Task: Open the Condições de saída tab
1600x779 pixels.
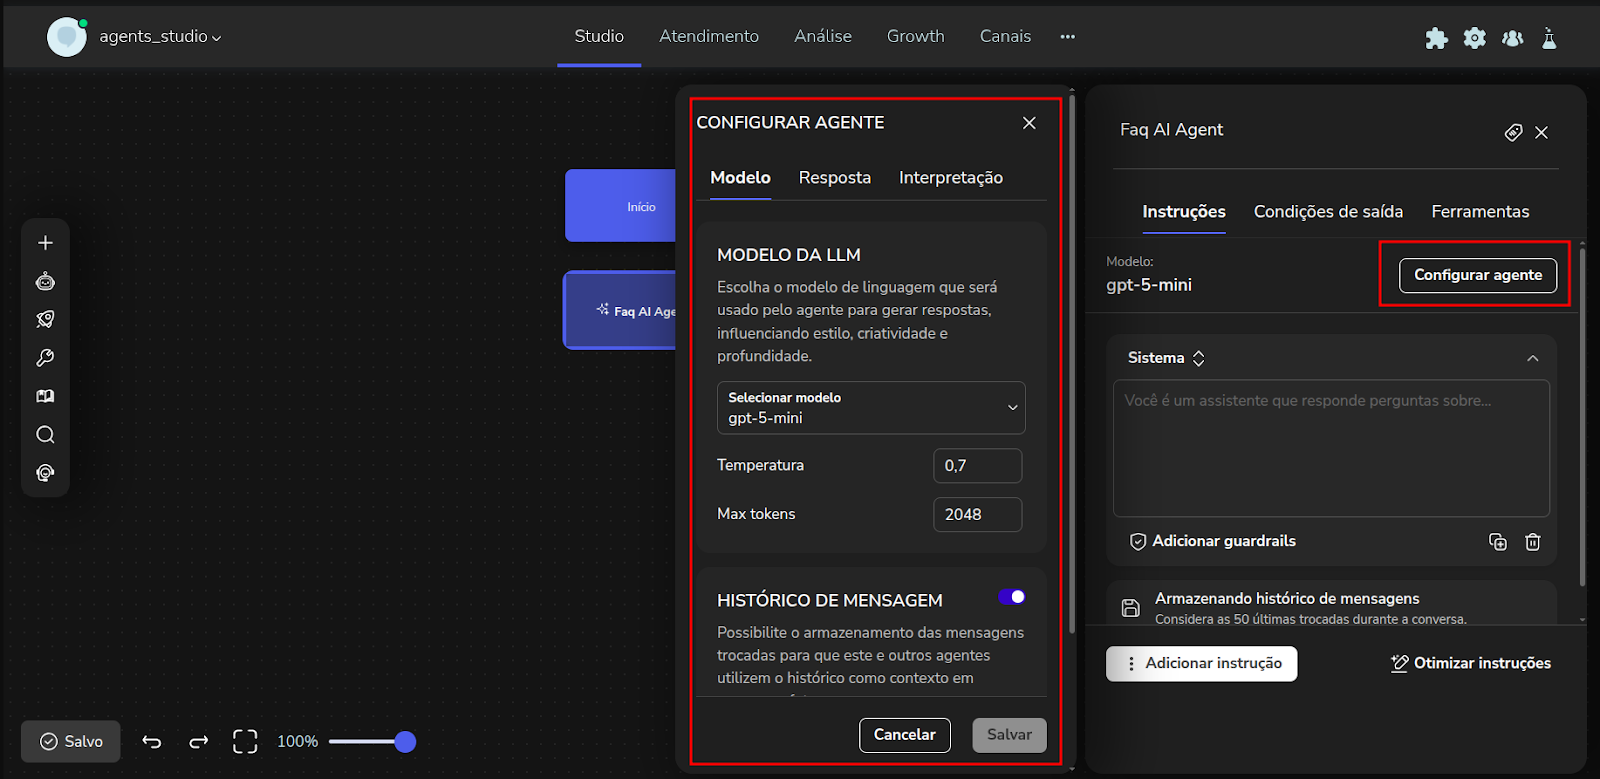Action: tap(1328, 212)
